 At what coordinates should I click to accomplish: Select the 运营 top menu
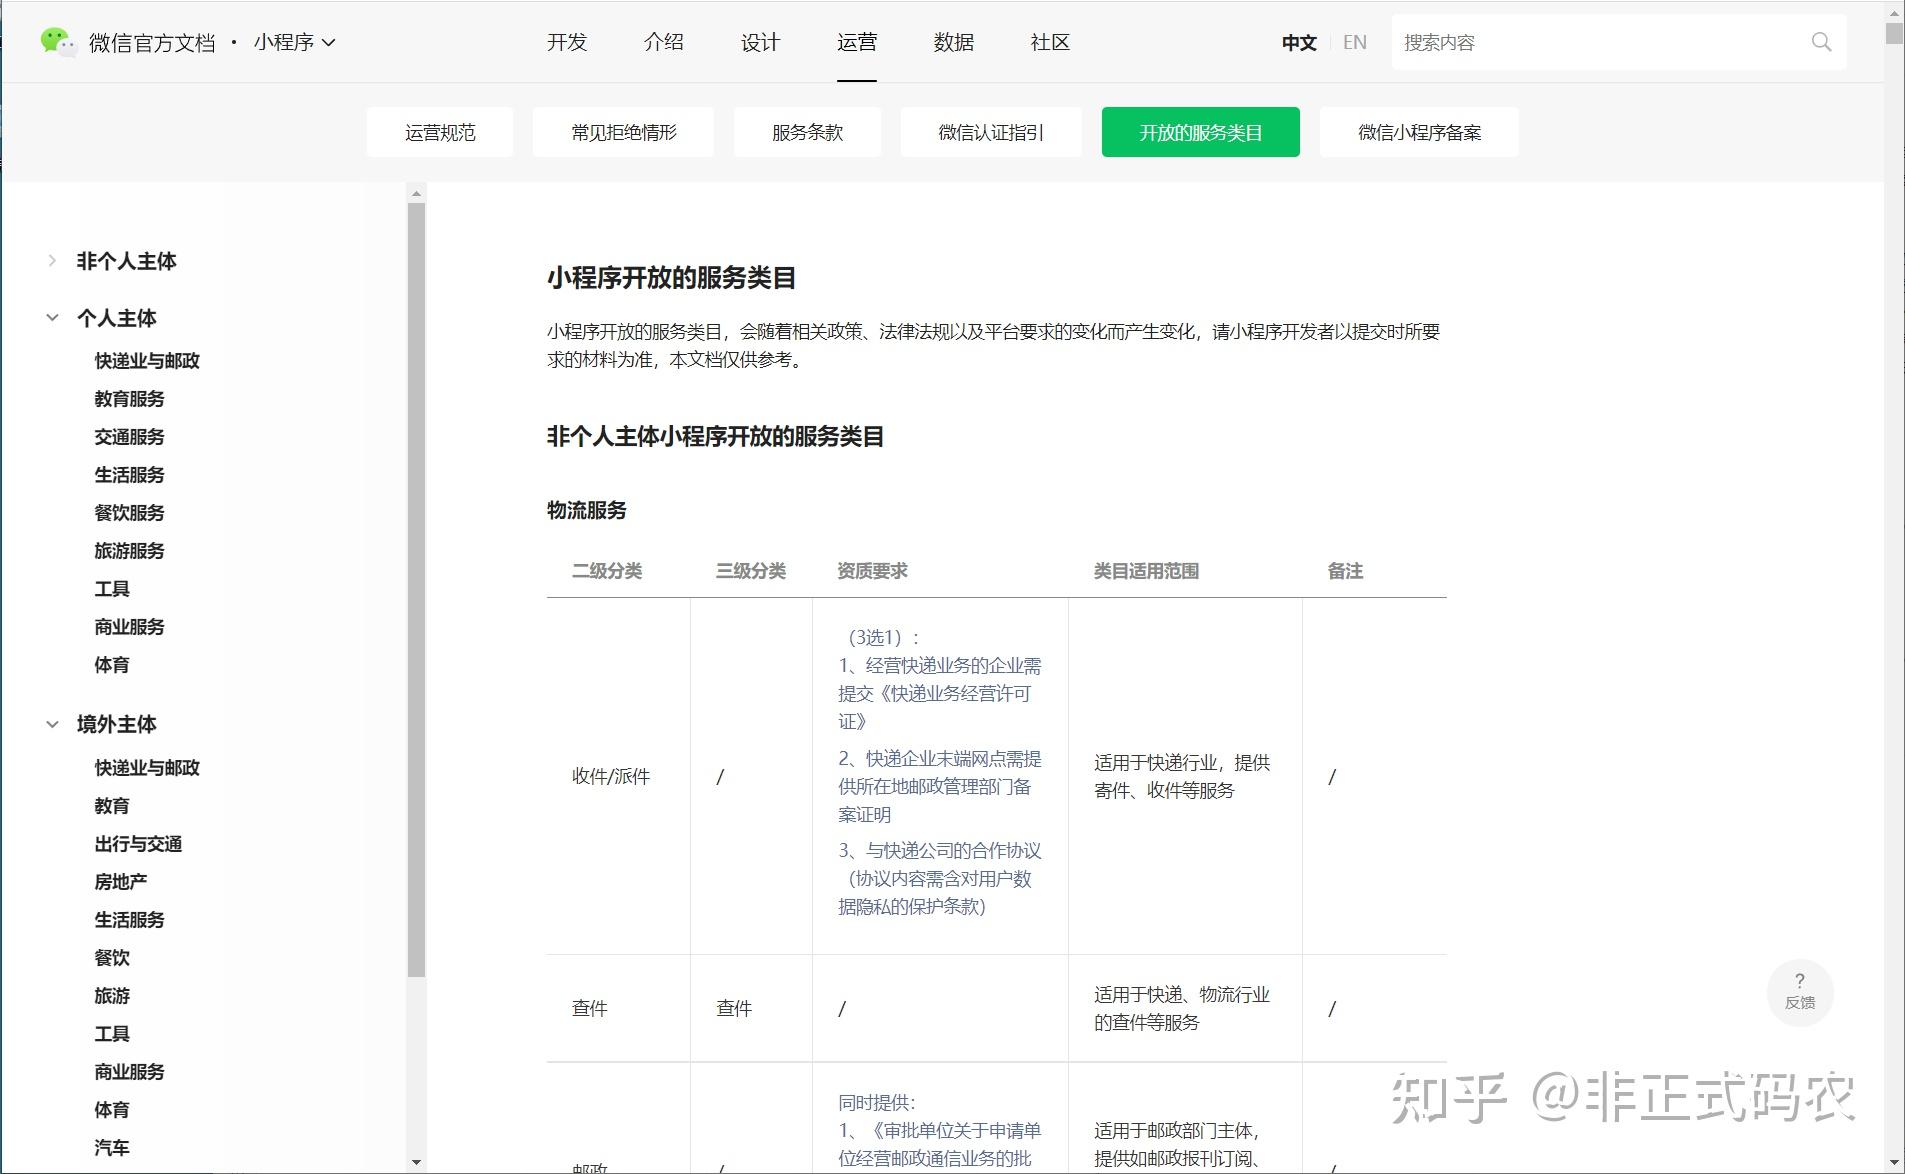click(x=857, y=42)
